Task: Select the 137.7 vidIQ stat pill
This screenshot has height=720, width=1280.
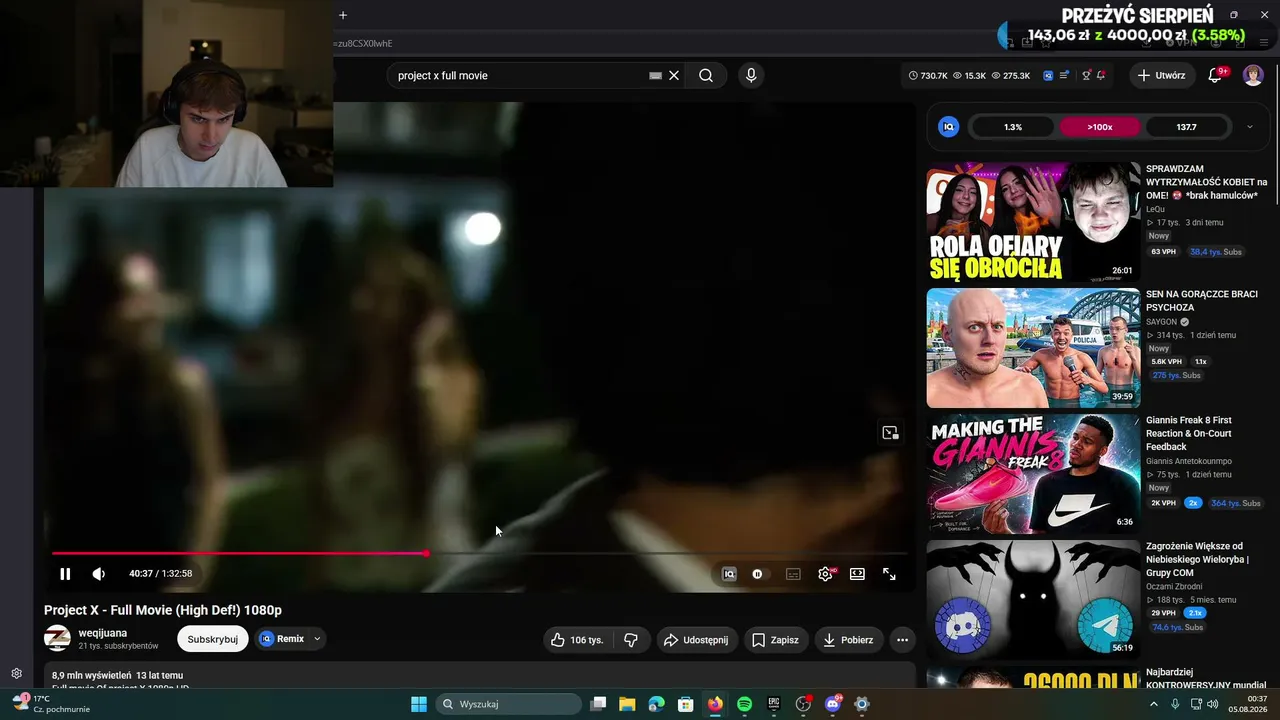Action: 1187,127
